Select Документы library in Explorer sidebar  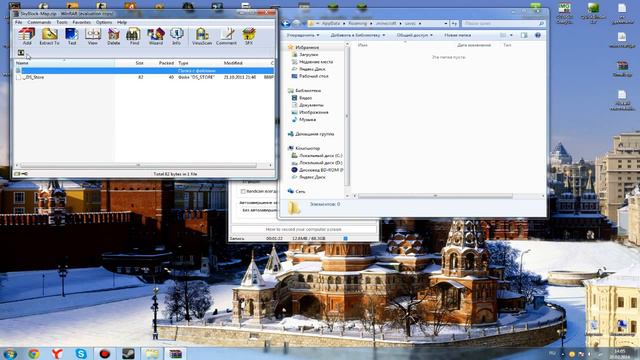311,105
